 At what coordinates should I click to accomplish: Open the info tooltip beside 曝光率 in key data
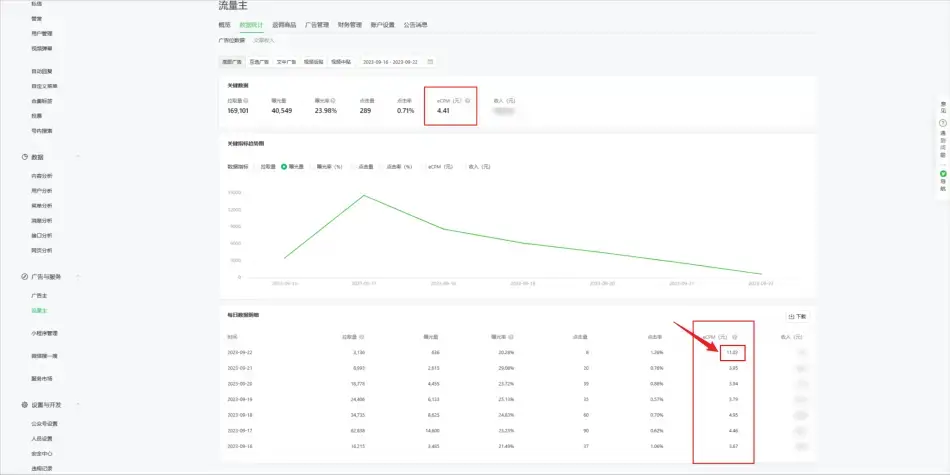click(x=333, y=101)
